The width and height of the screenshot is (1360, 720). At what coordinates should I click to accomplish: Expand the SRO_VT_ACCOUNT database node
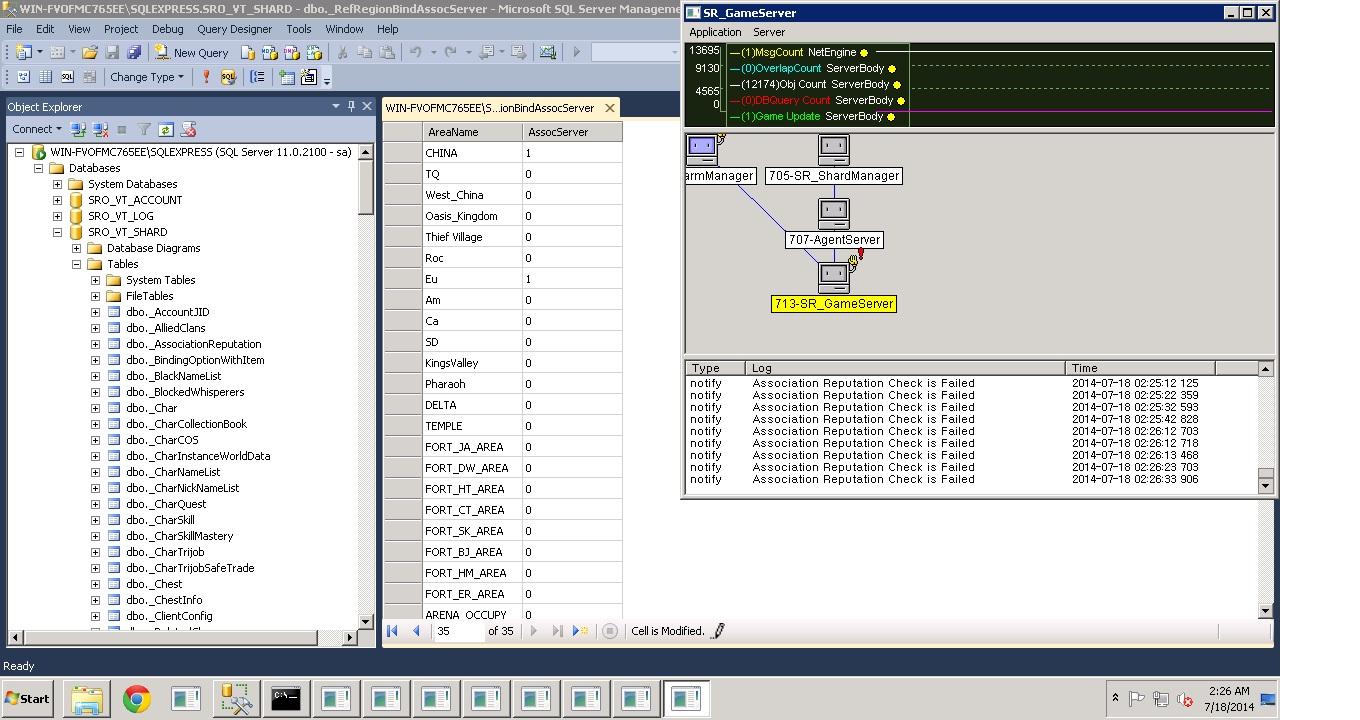[57, 200]
